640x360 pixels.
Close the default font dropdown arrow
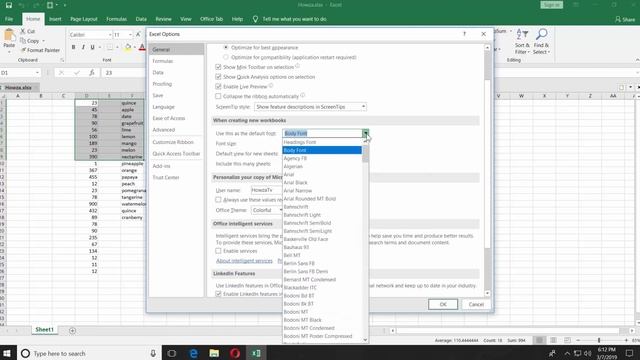[x=365, y=133]
